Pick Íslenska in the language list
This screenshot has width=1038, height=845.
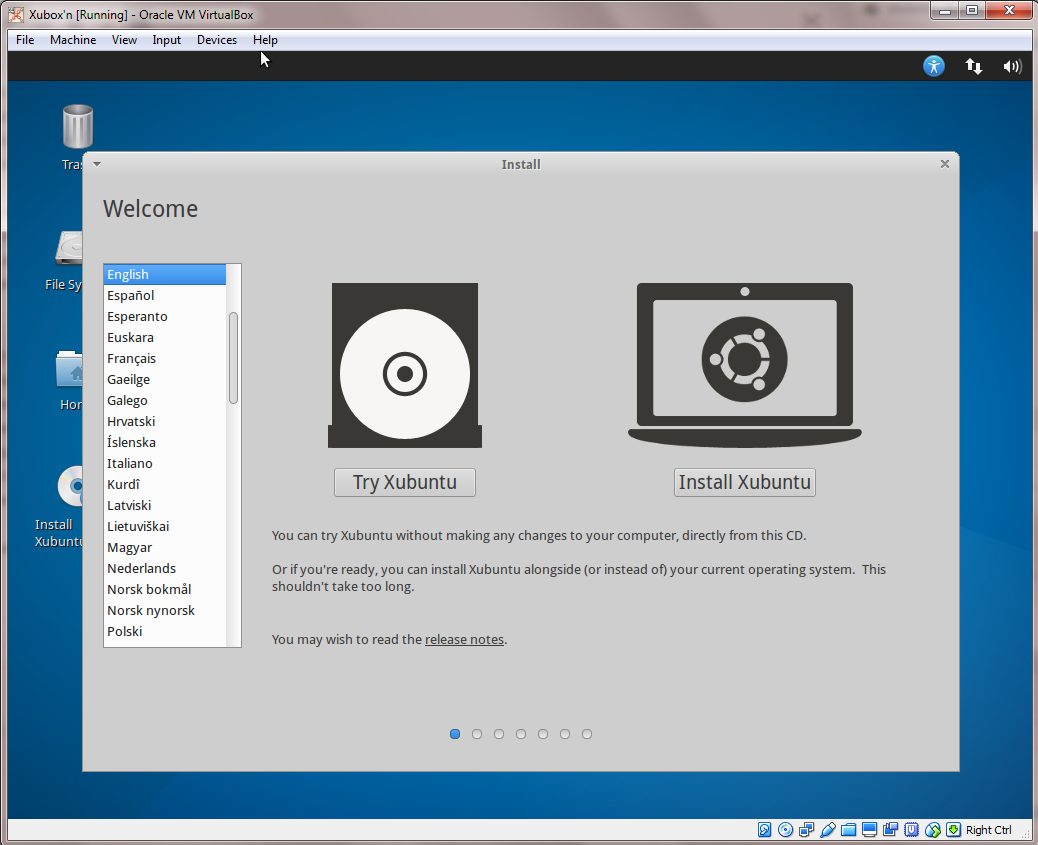(x=165, y=442)
